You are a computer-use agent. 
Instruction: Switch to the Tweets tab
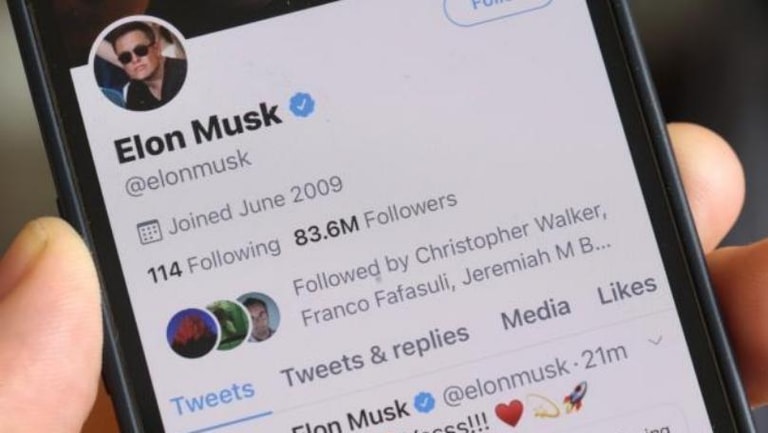tap(212, 398)
